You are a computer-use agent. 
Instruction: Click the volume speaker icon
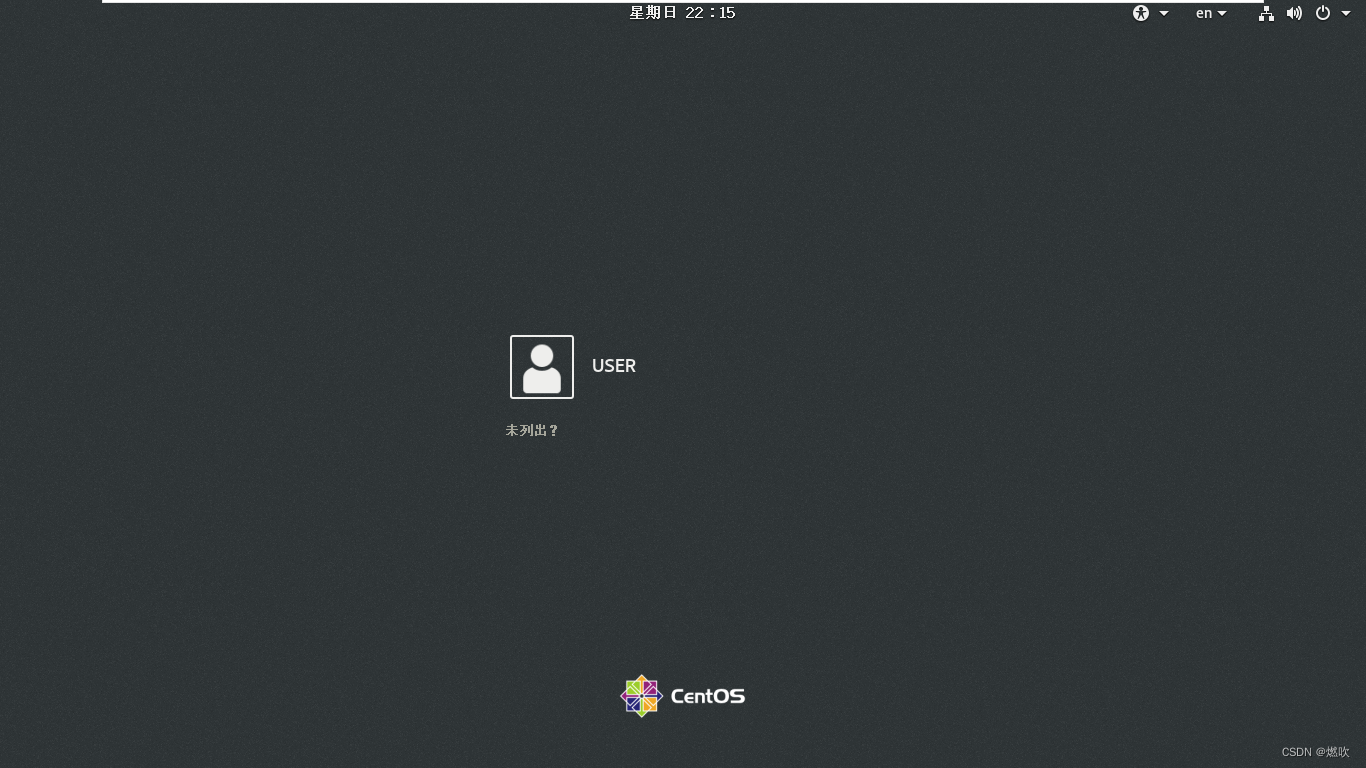coord(1294,13)
